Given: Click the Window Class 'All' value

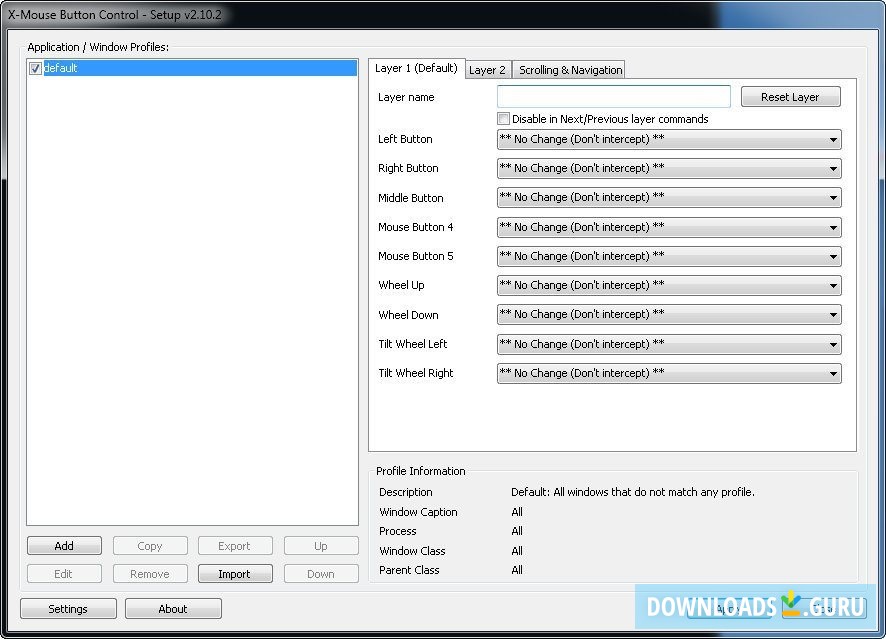Looking at the screenshot, I should (x=517, y=551).
